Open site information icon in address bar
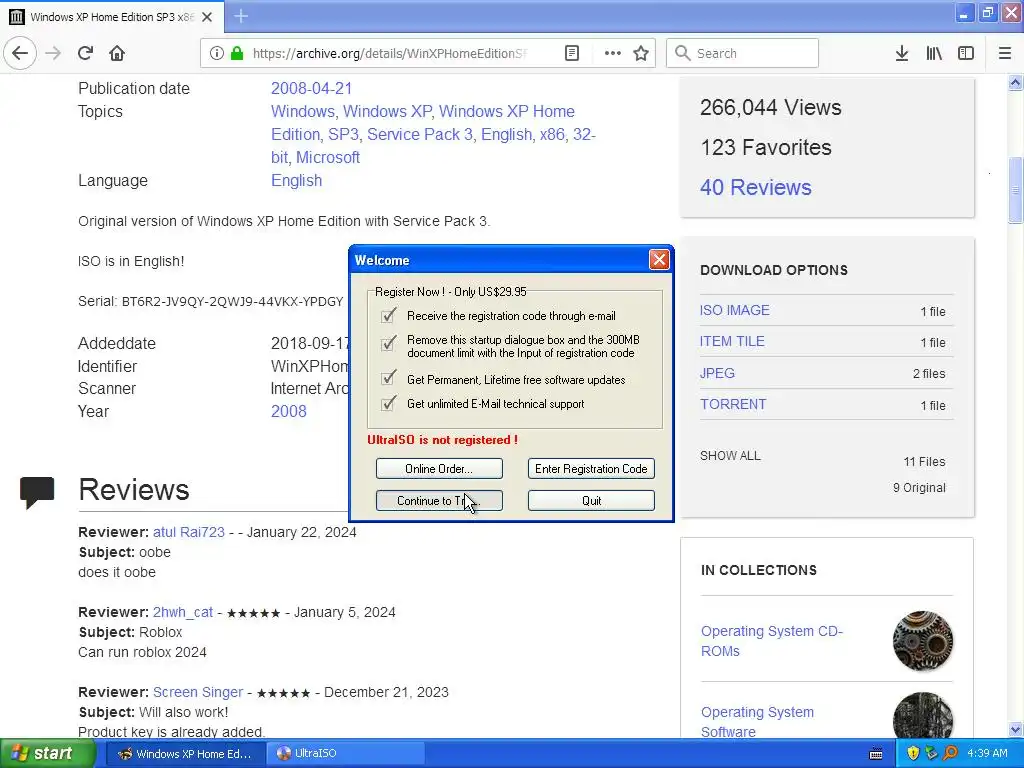The height and width of the screenshot is (768, 1024). tap(216, 53)
